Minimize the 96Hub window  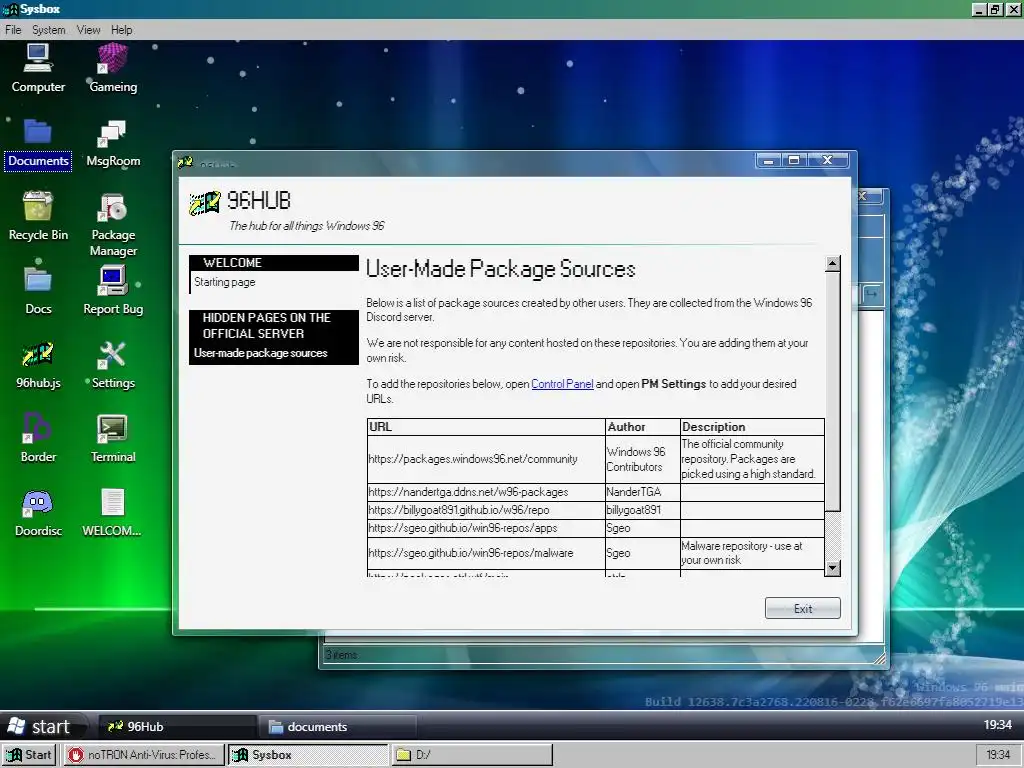(x=769, y=161)
